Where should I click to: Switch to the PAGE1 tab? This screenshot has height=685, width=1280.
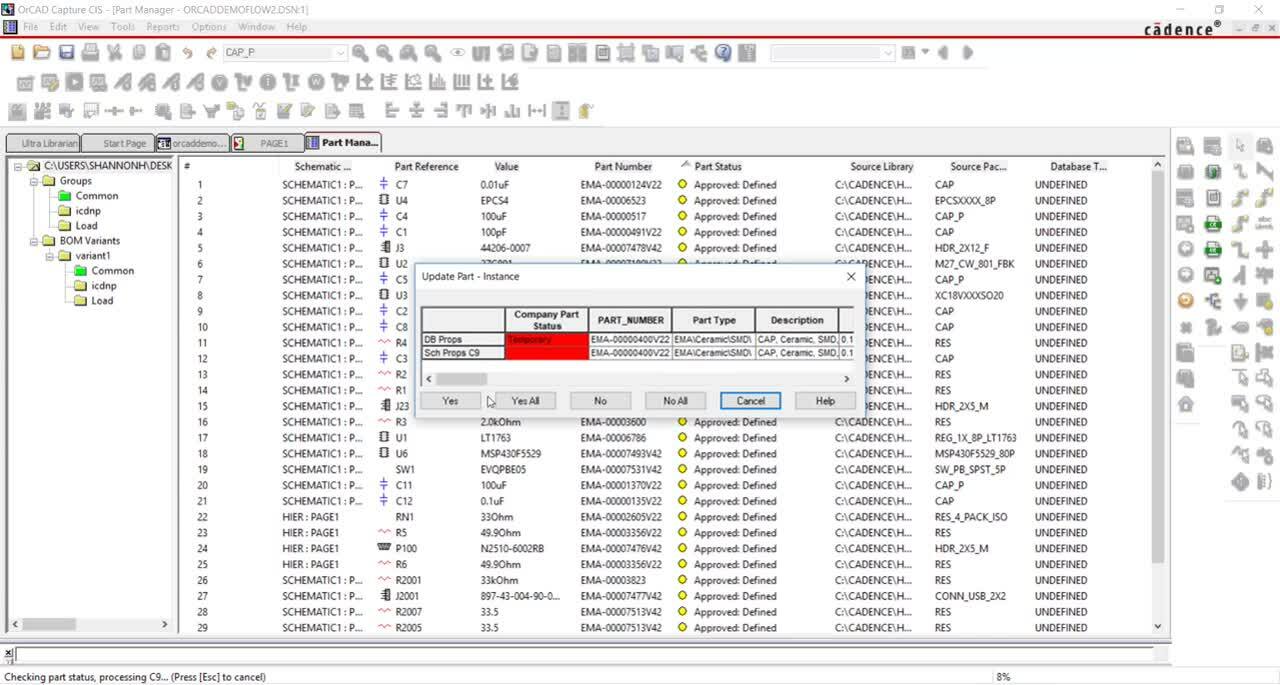(266, 143)
